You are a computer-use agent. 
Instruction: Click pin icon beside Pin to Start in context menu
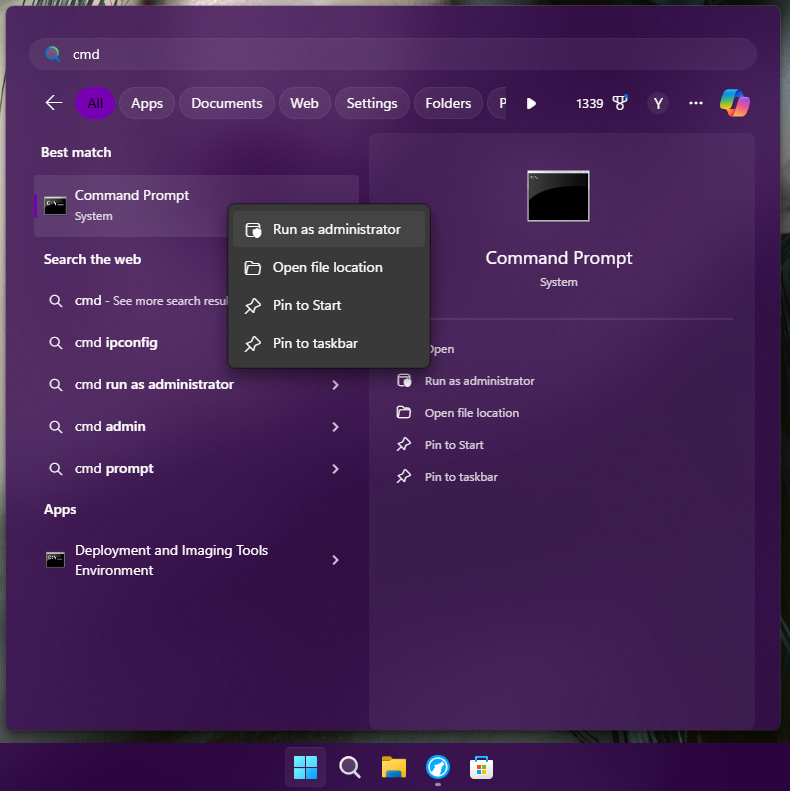(253, 306)
